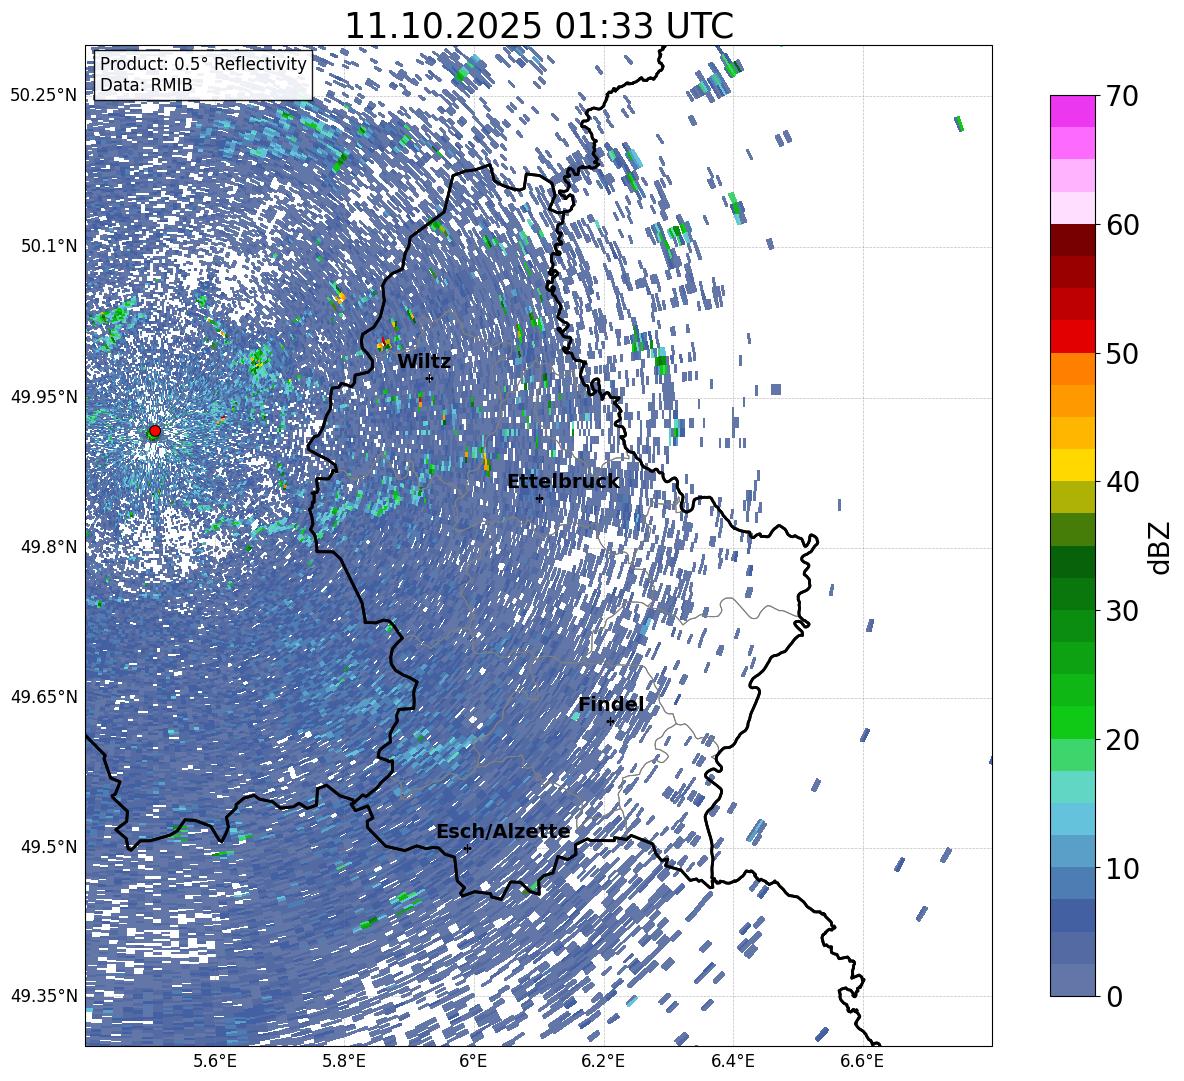Click the 40 tick on colorbar
This screenshot has width=1184, height=1081.
(x=1123, y=482)
